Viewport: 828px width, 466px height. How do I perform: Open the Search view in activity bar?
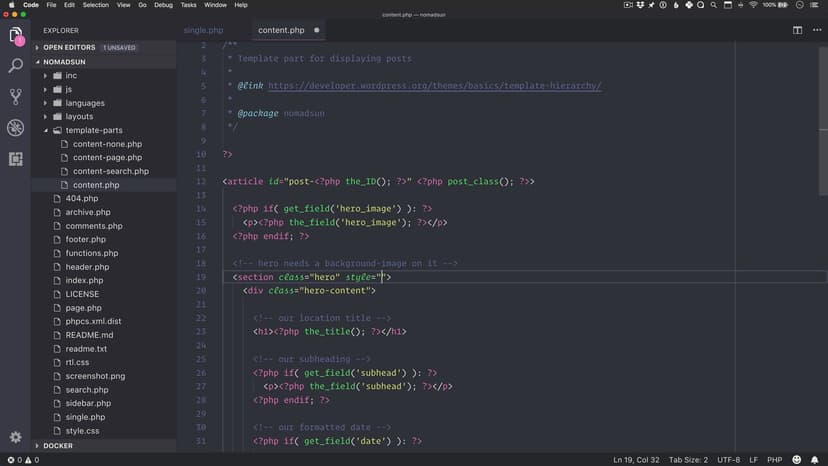(16, 66)
